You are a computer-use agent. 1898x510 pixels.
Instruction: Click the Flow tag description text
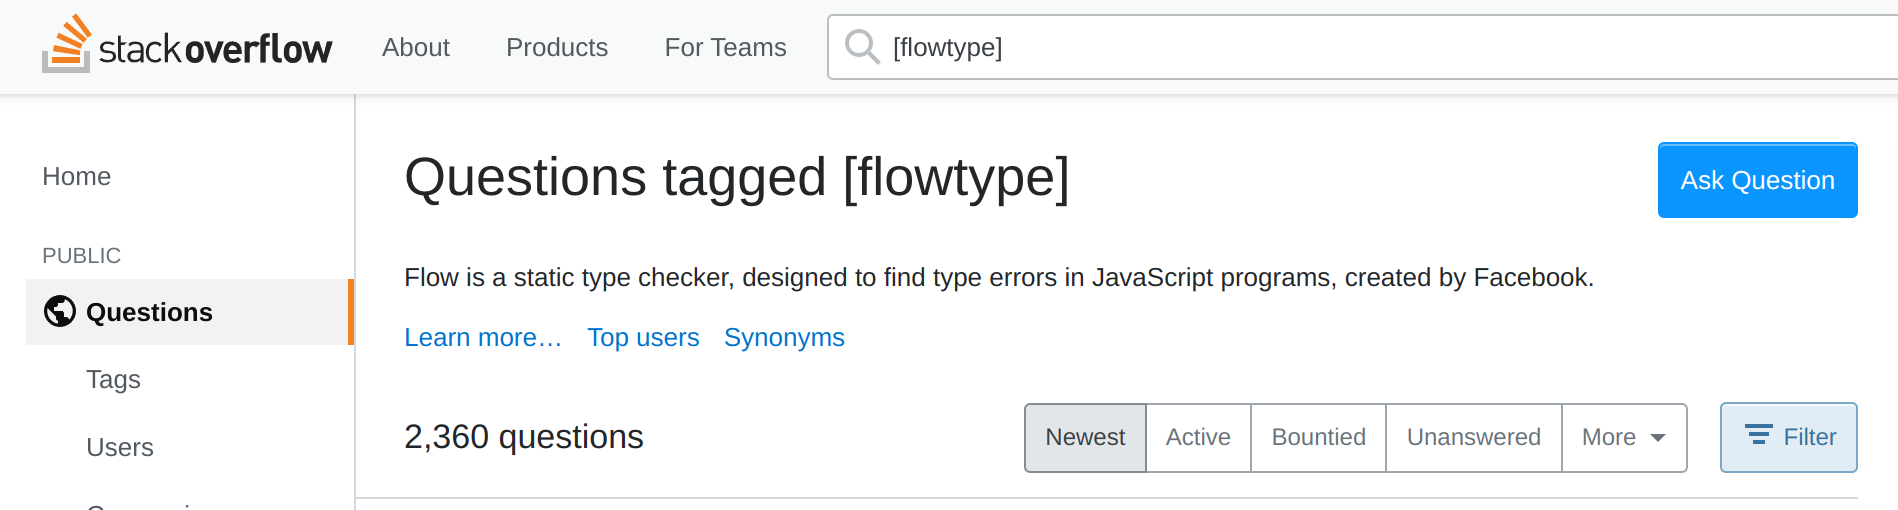click(x=999, y=277)
